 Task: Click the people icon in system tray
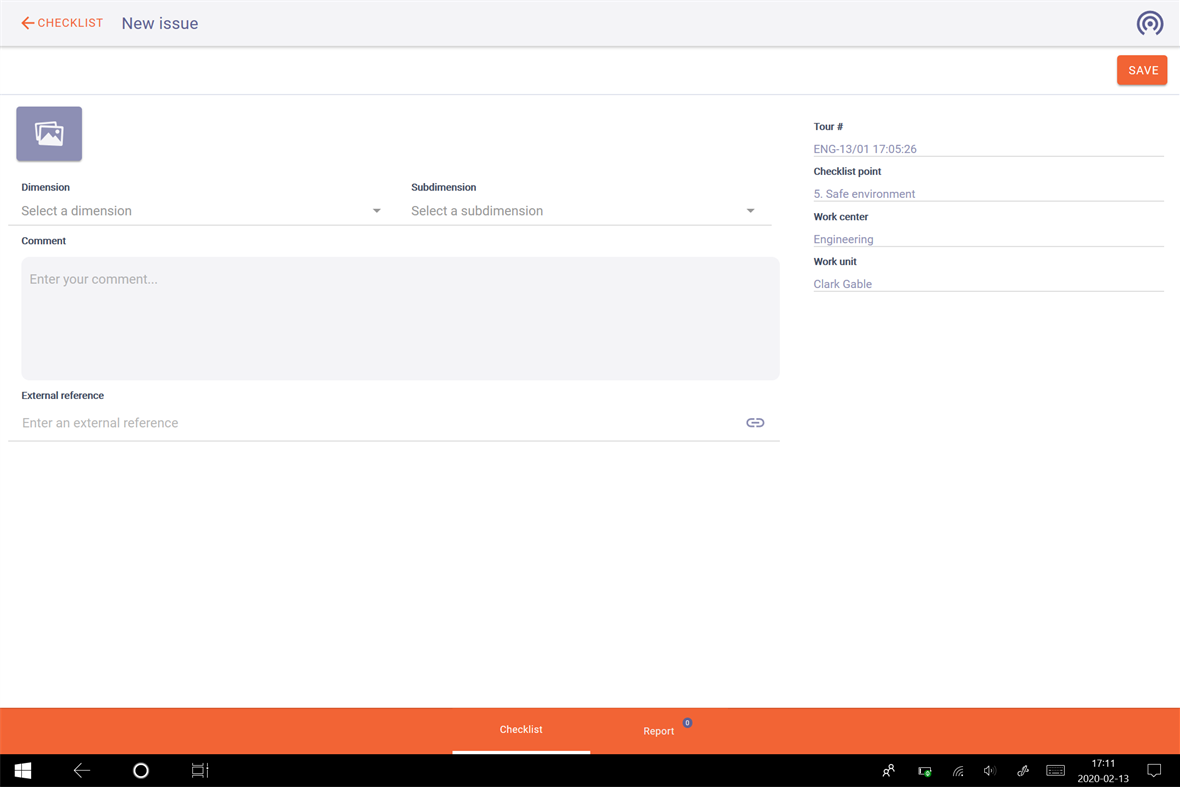(x=888, y=770)
